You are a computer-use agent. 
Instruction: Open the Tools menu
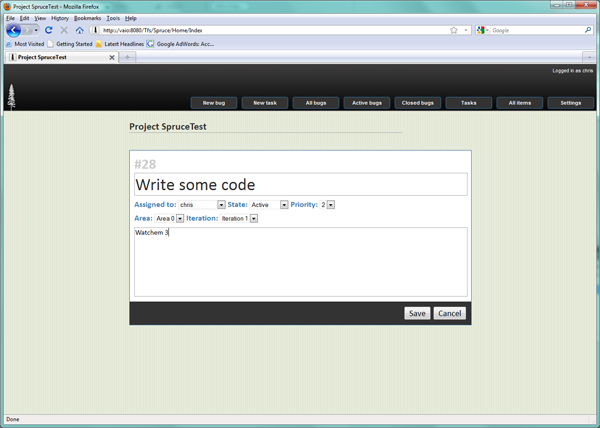(x=113, y=18)
